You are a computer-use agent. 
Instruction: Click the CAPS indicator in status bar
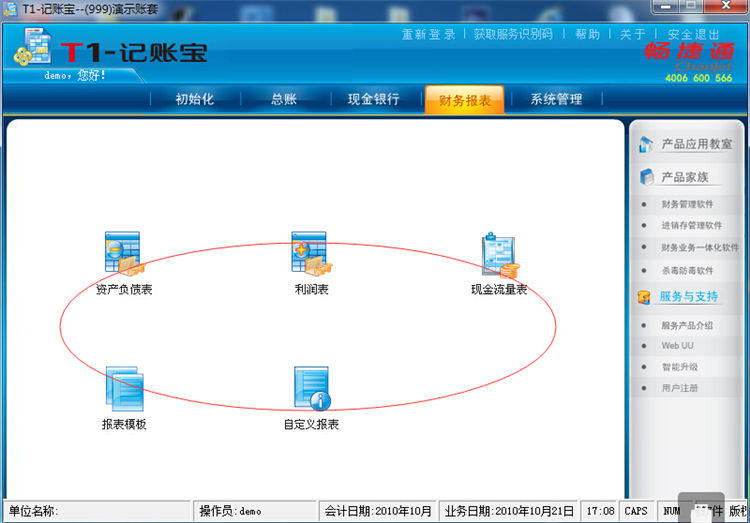pyautogui.click(x=636, y=511)
